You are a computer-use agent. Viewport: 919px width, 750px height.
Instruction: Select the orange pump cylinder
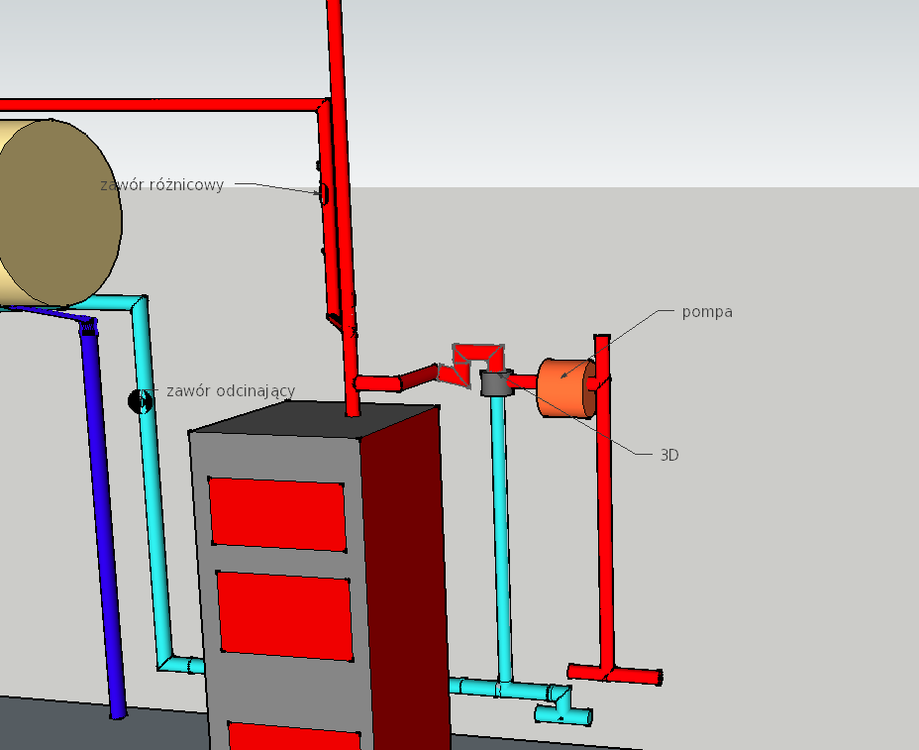[562, 388]
